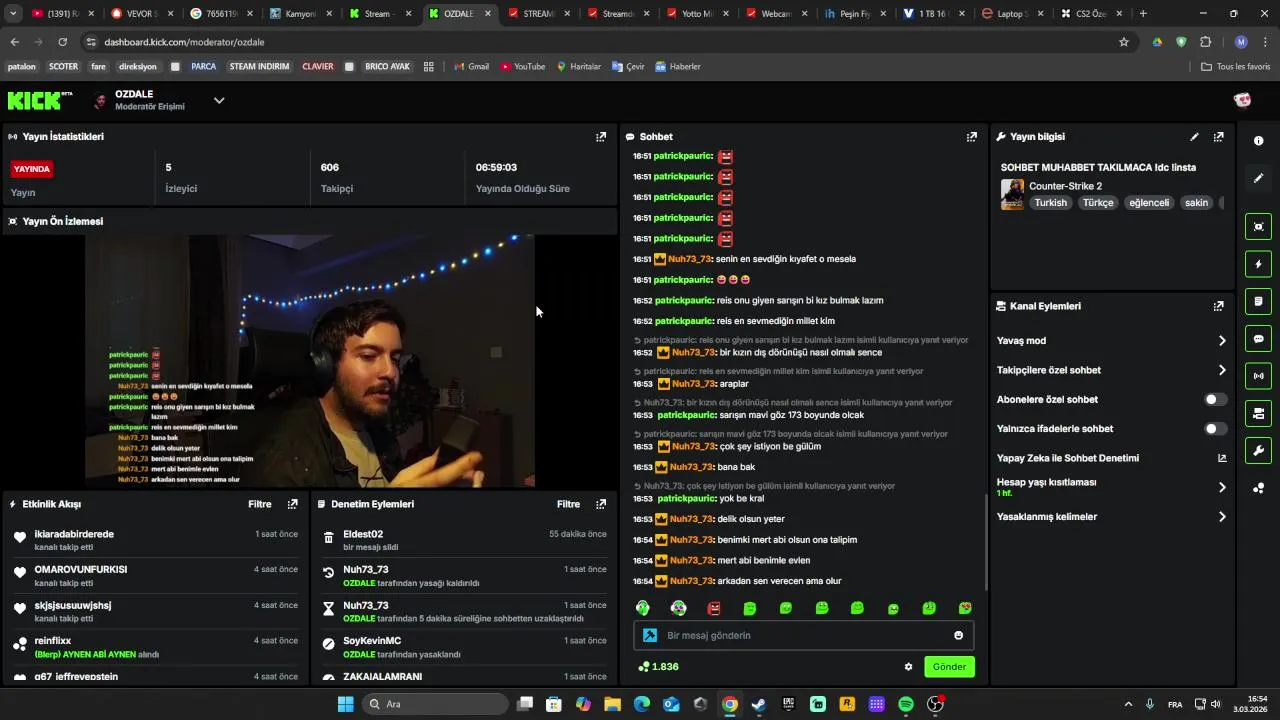Open Steam from the taskbar
The width and height of the screenshot is (1280, 720).
(759, 704)
